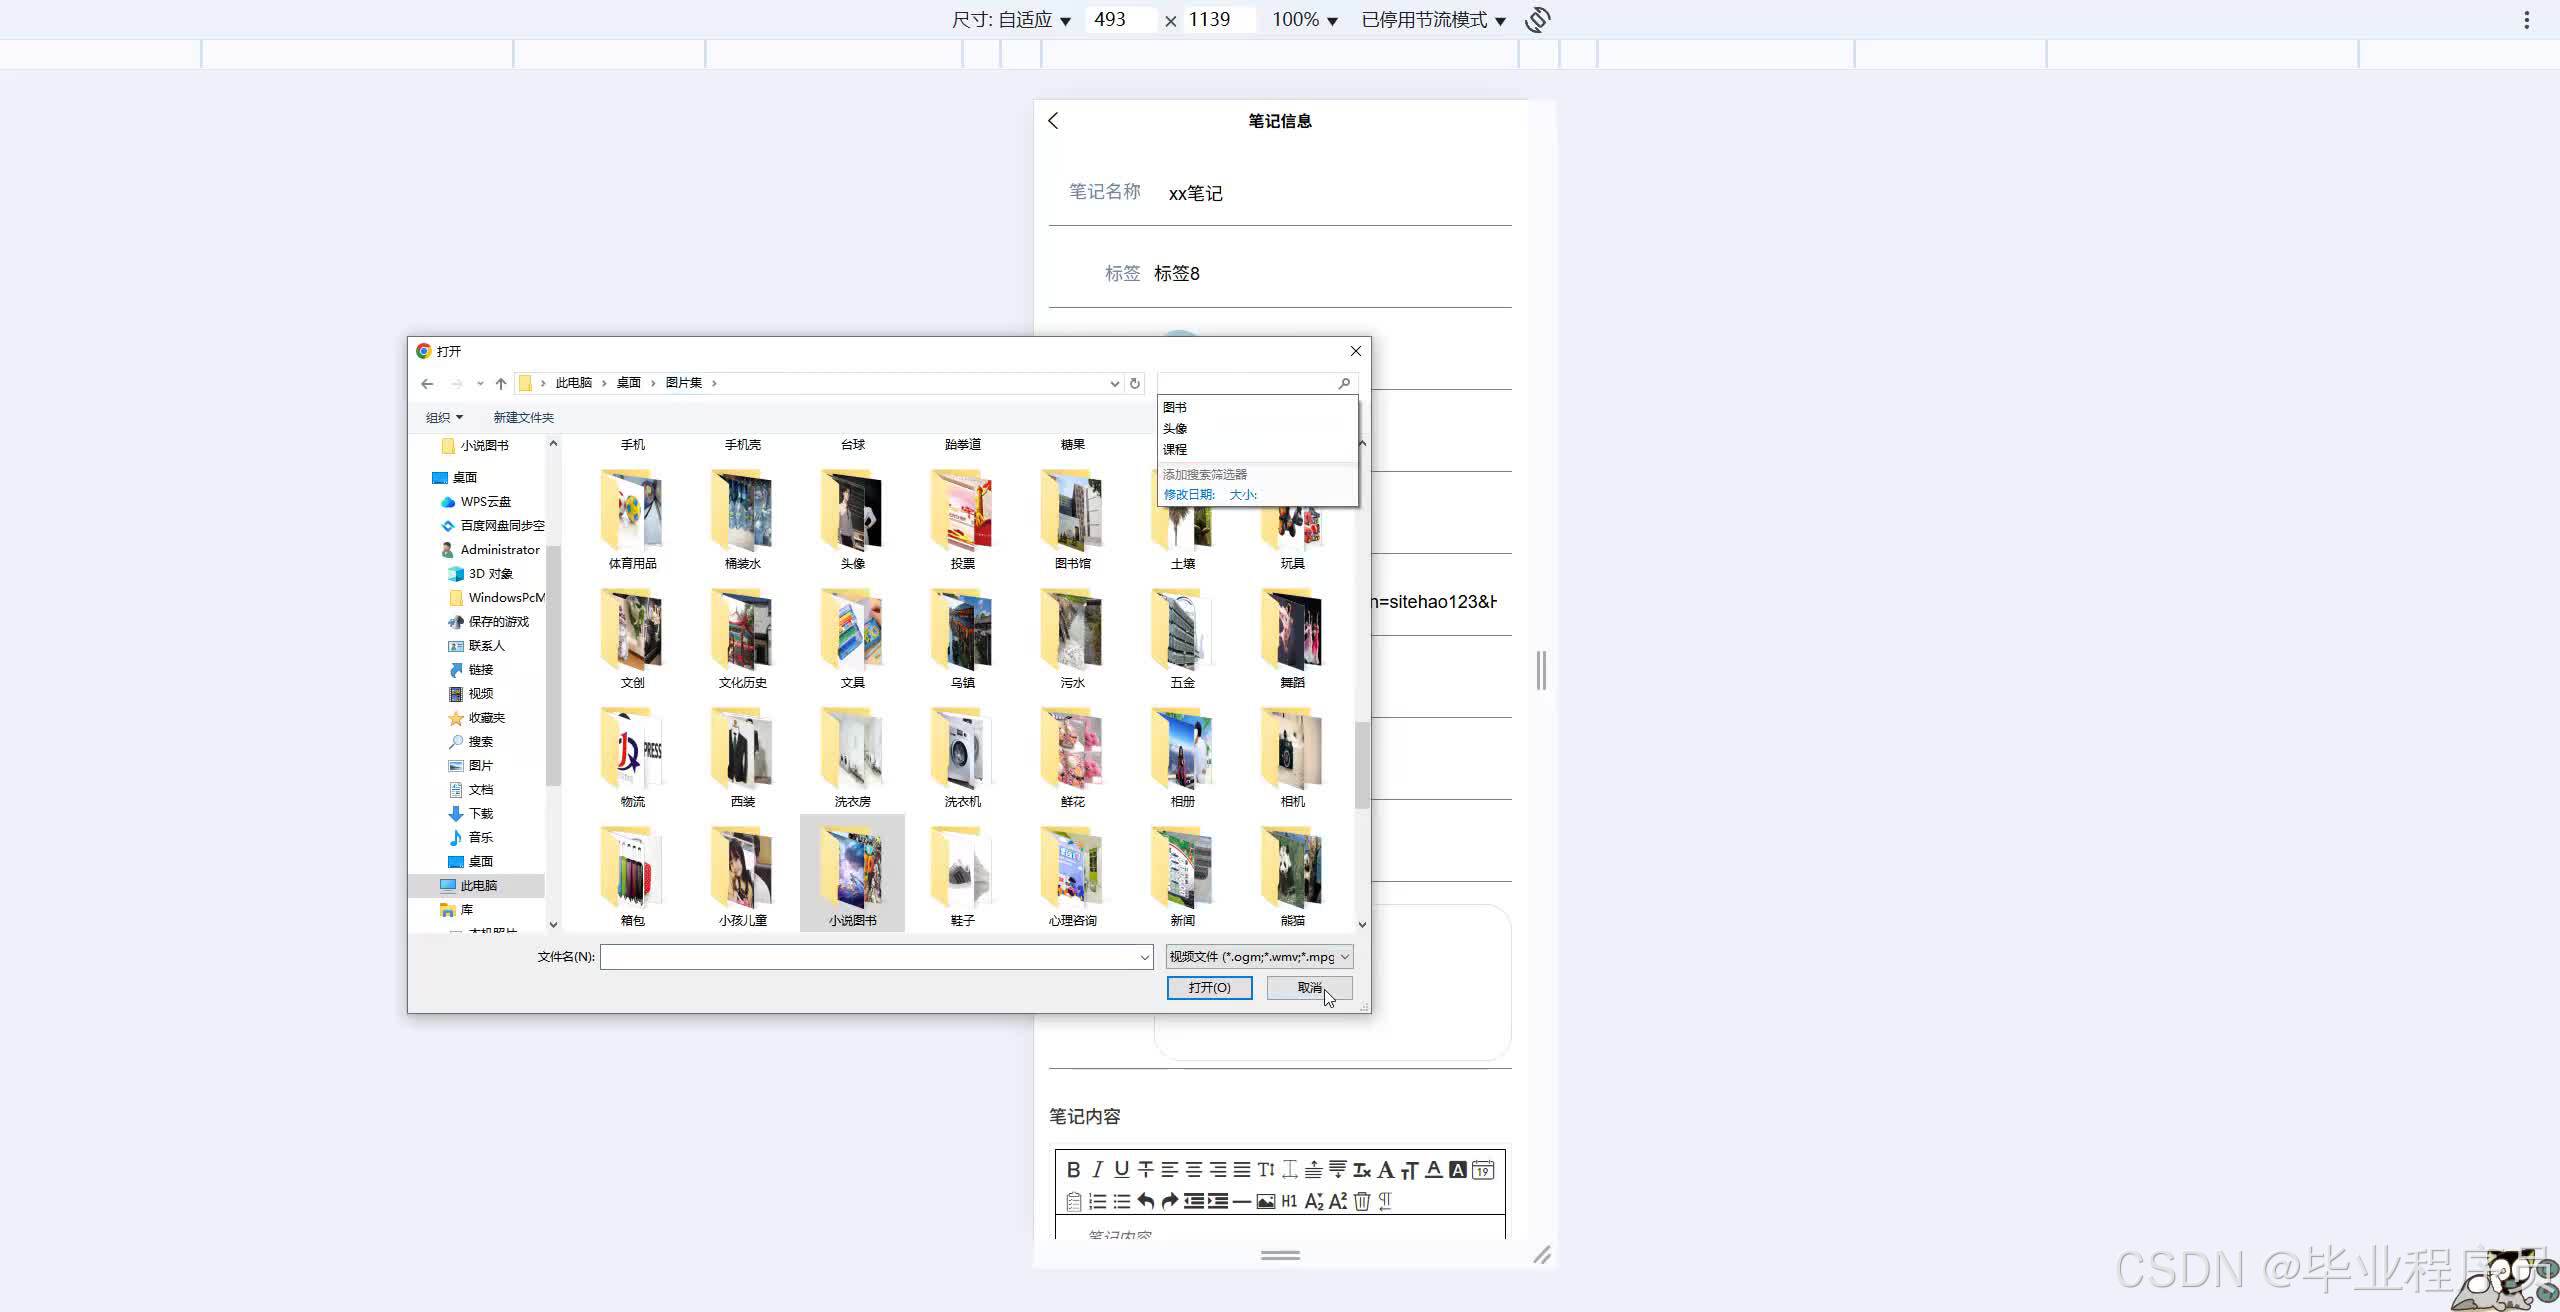Clear formatting with the Tx icon

[1361, 1169]
